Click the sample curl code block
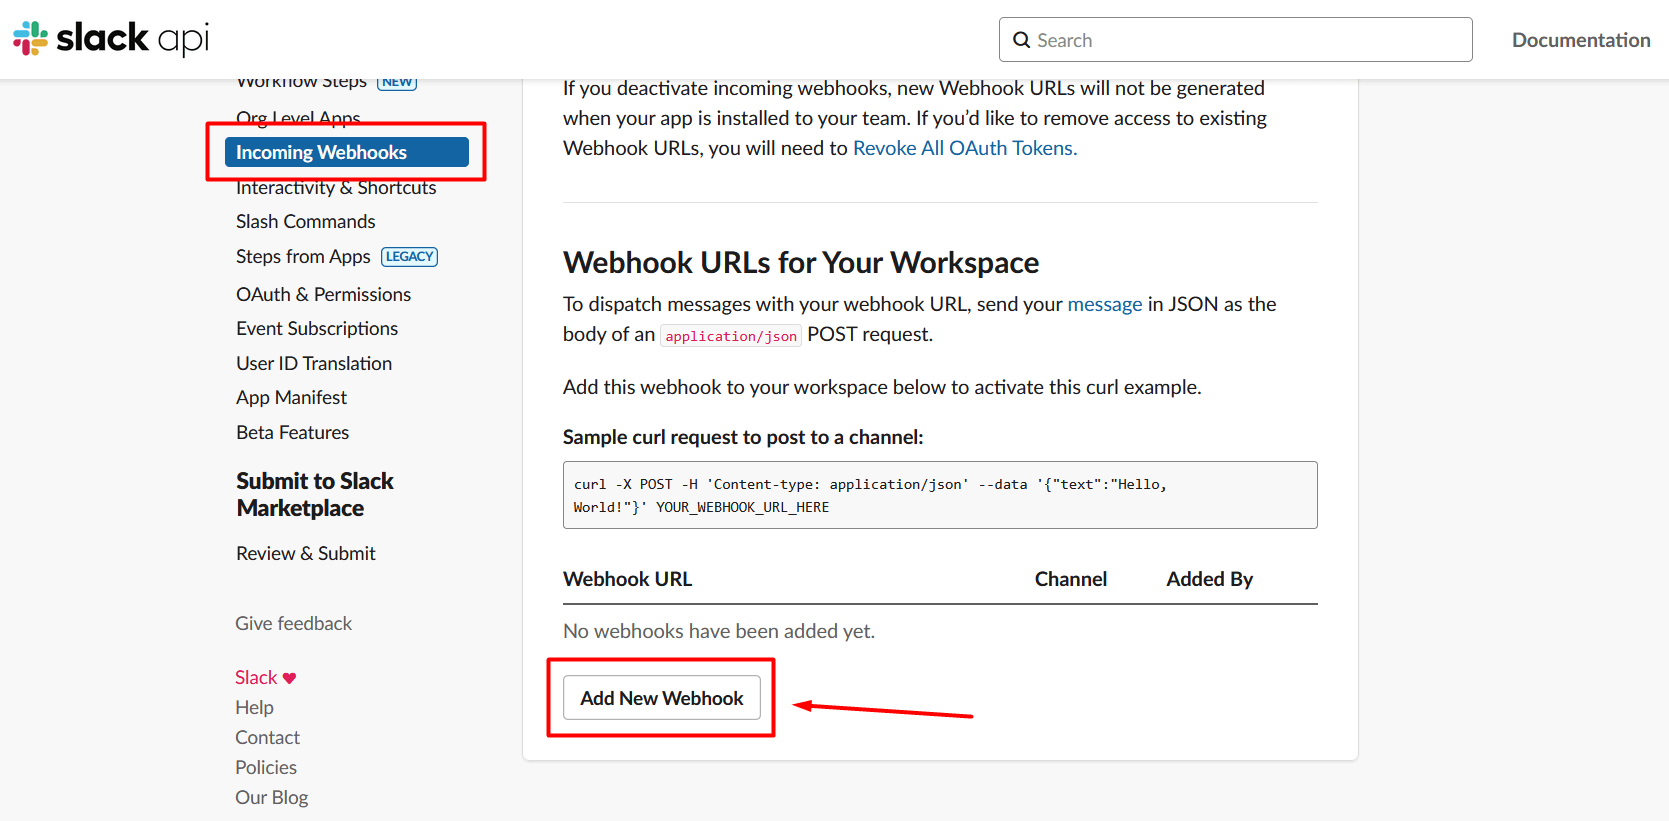The image size is (1669, 821). tap(939, 495)
